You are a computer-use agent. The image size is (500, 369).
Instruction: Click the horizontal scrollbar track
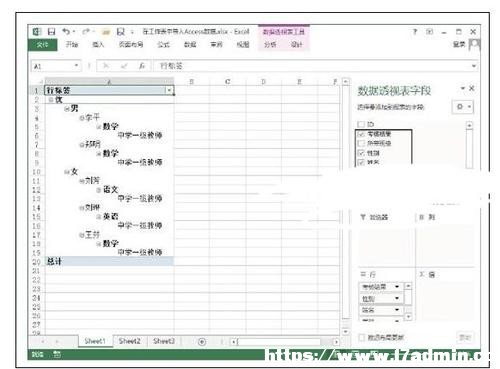pos(280,342)
